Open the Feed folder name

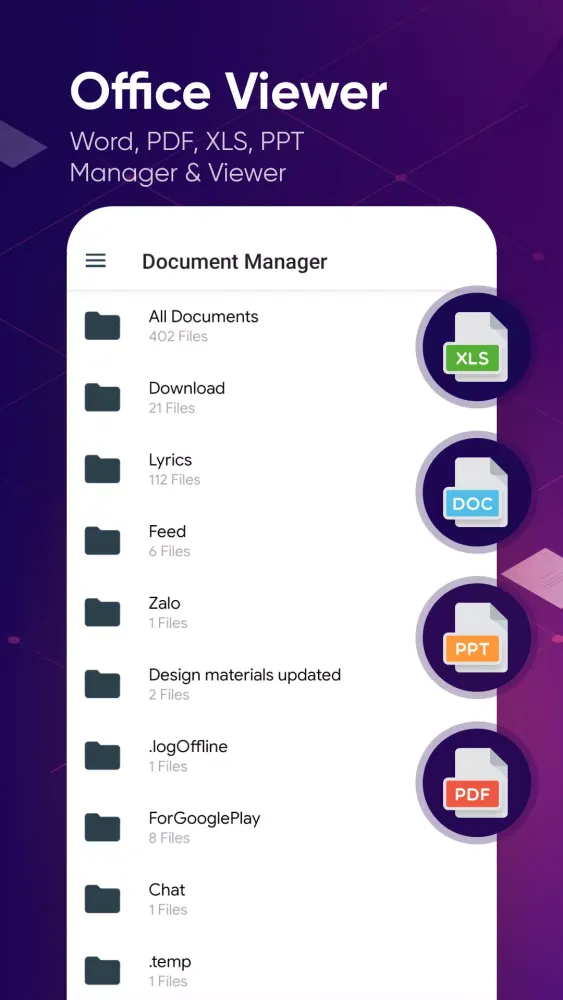[167, 531]
